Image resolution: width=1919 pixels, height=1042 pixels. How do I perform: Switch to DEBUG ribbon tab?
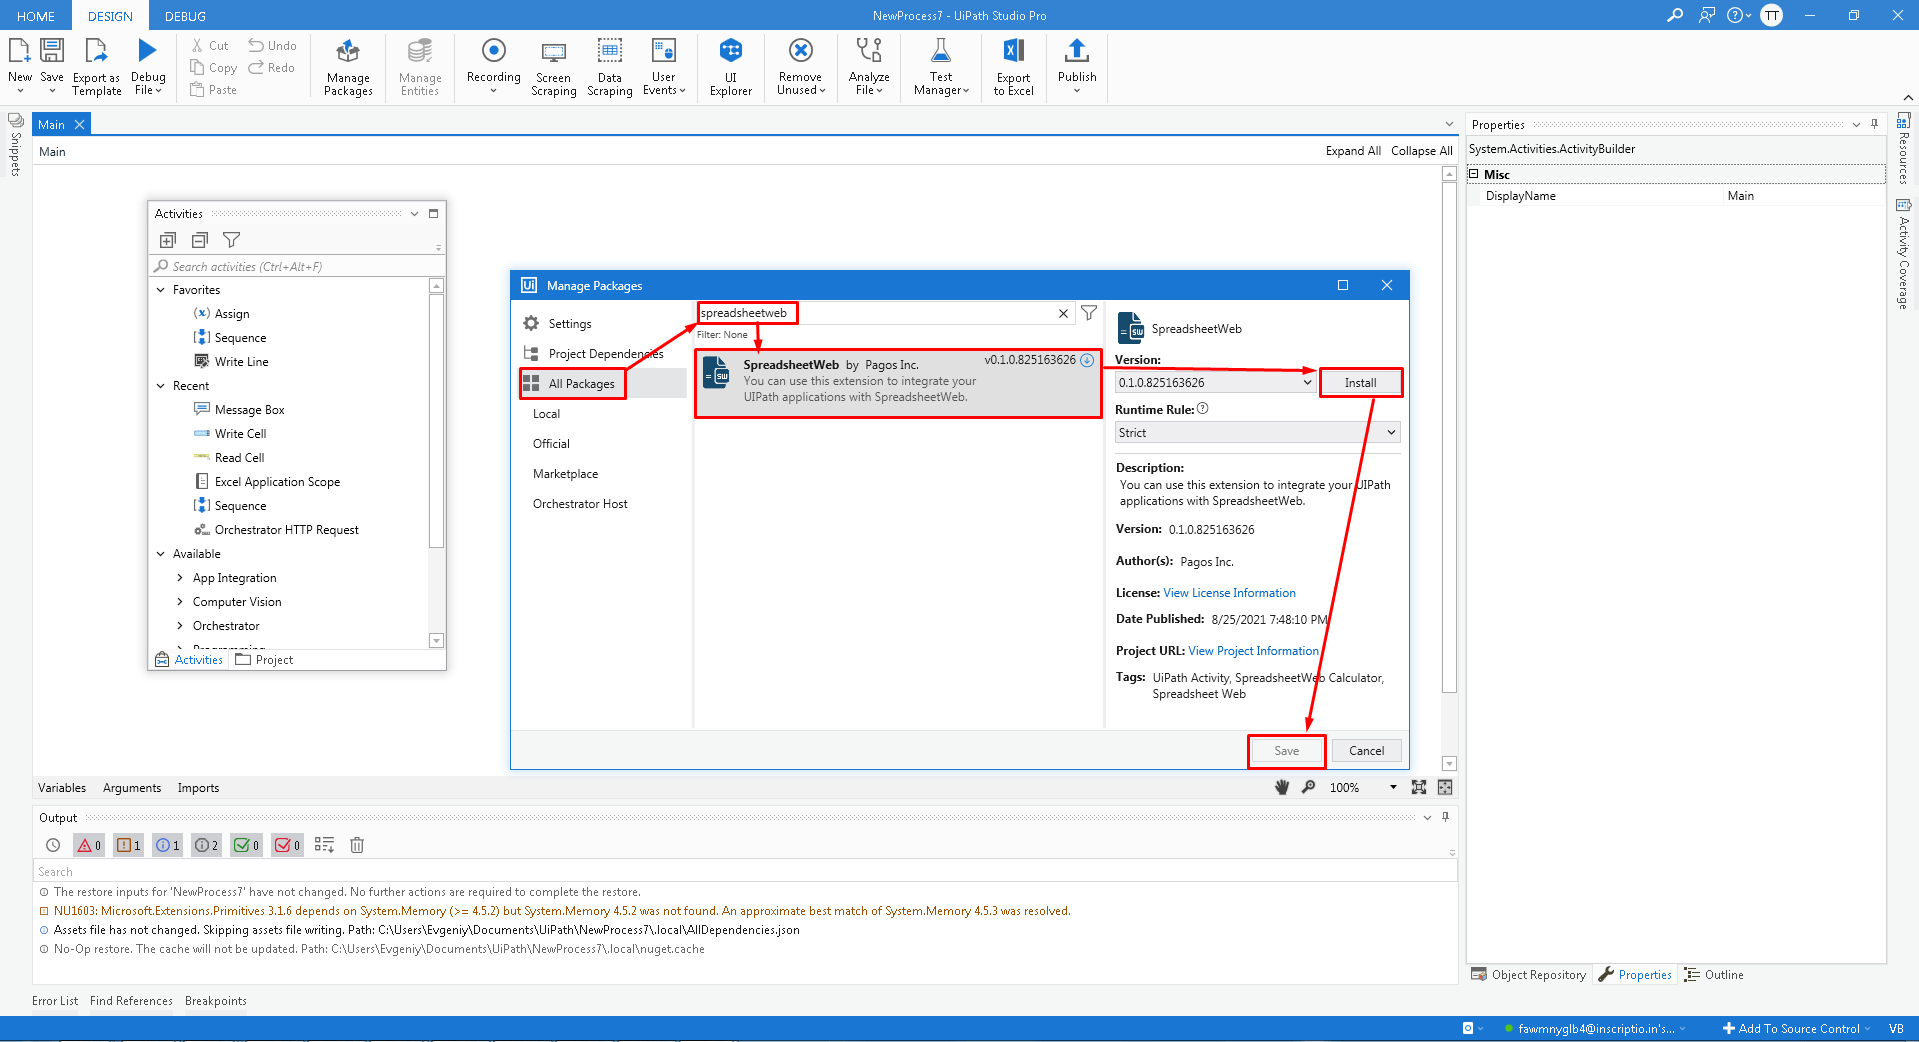point(185,16)
